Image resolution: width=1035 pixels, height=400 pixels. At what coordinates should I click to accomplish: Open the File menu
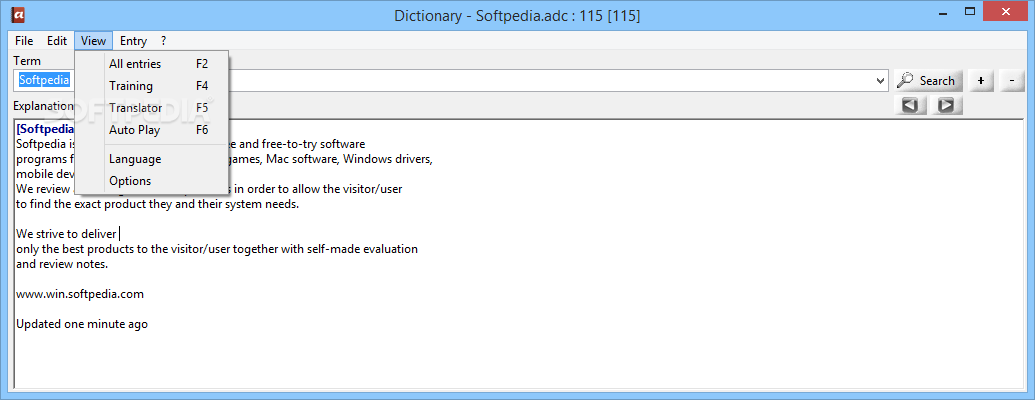24,41
